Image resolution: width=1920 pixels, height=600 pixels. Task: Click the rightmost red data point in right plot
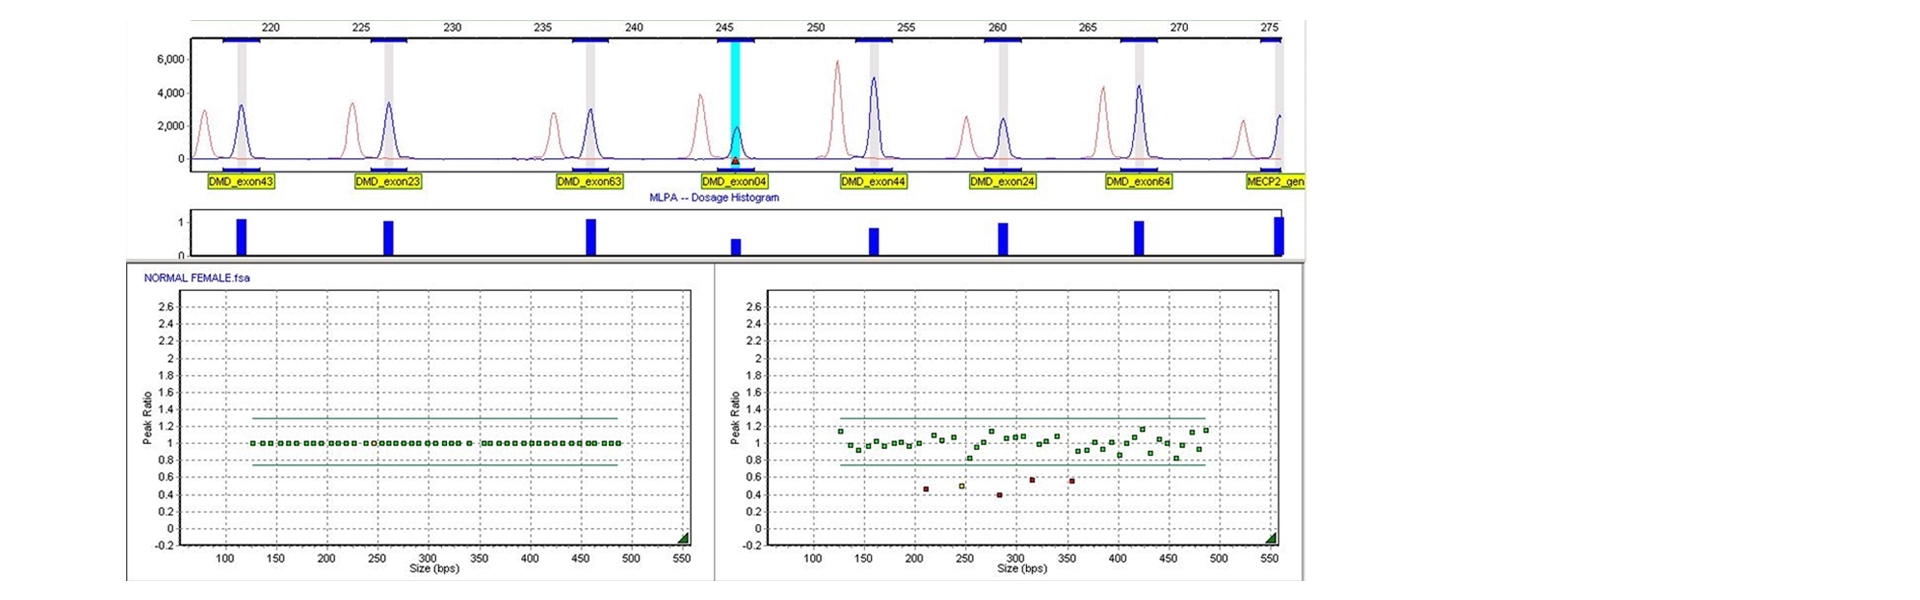pos(1072,481)
